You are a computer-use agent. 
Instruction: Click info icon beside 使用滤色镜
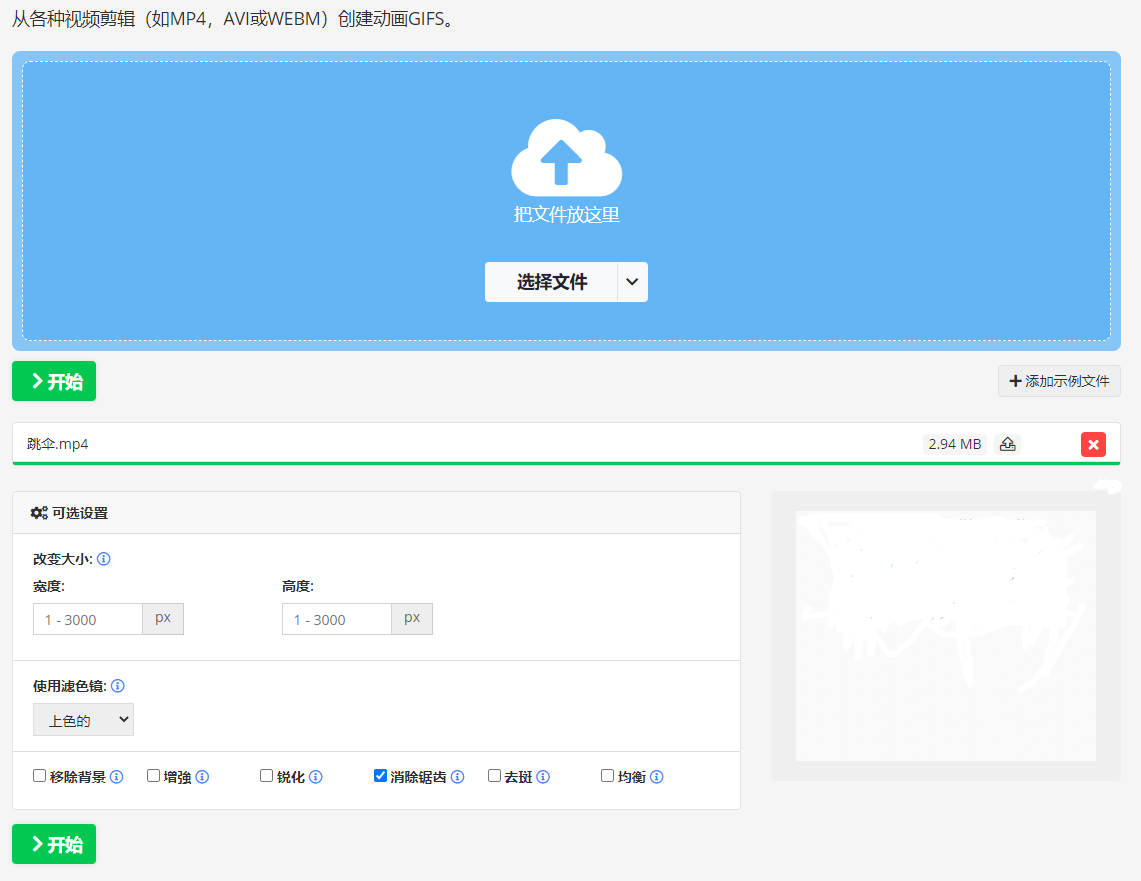(118, 686)
